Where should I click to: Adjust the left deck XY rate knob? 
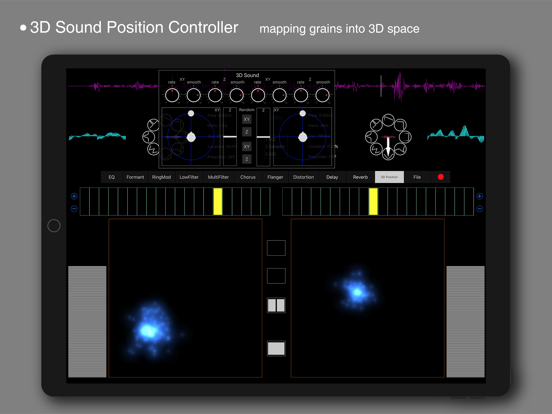pos(172,95)
